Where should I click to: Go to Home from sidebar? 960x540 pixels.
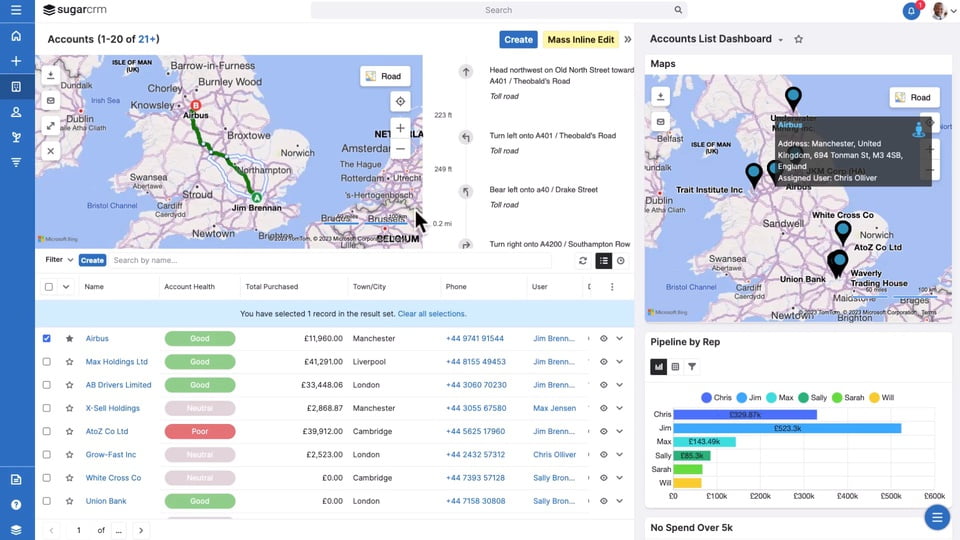[16, 36]
